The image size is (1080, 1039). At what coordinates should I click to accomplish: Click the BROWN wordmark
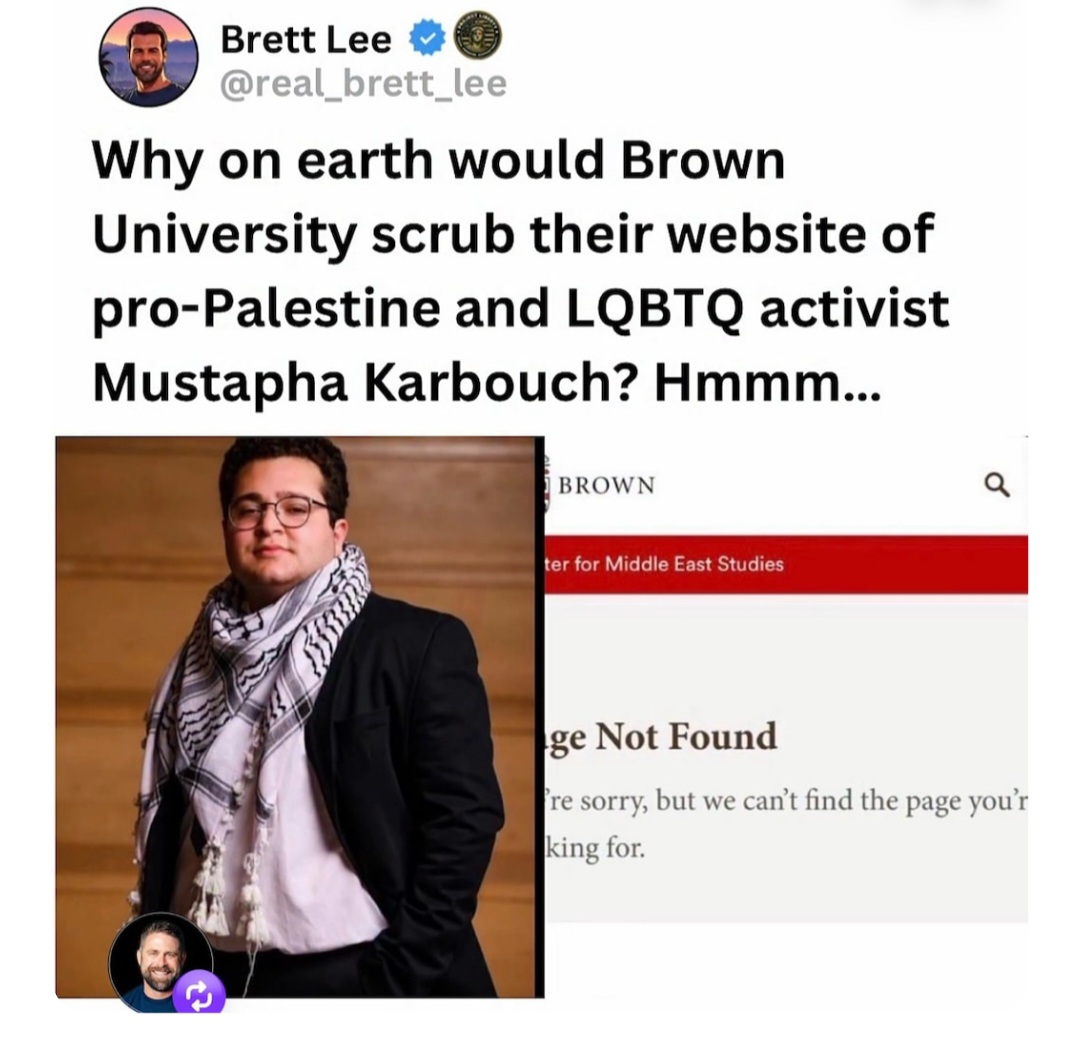[x=607, y=485]
